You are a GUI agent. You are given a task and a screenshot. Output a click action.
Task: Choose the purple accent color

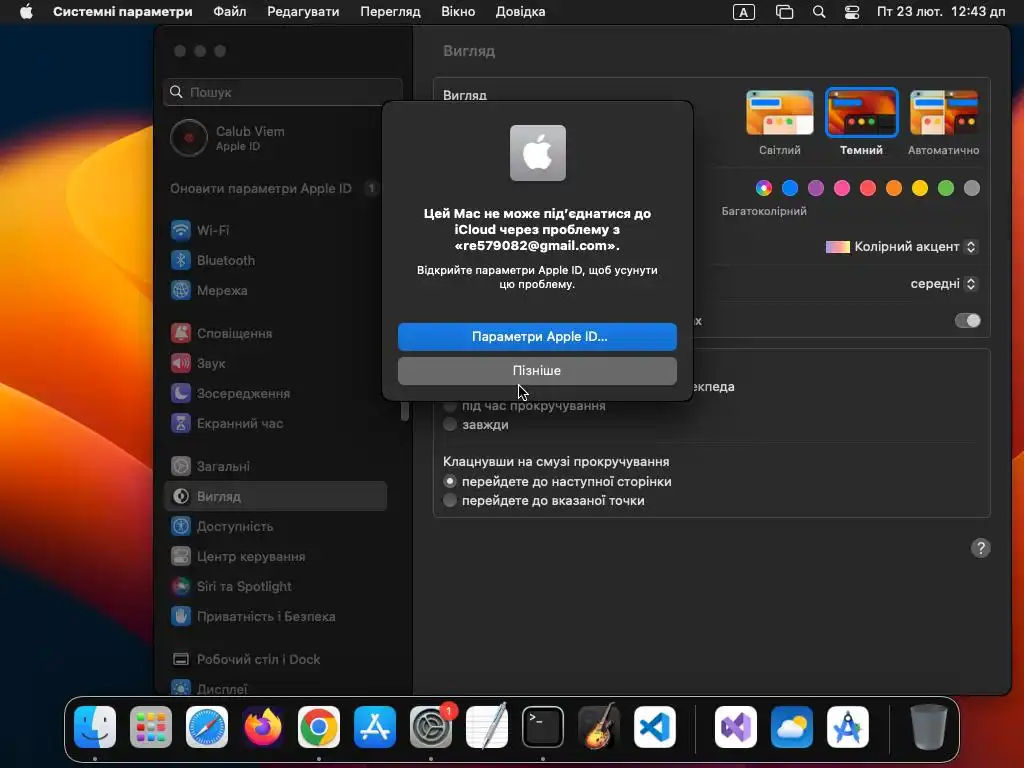[816, 188]
